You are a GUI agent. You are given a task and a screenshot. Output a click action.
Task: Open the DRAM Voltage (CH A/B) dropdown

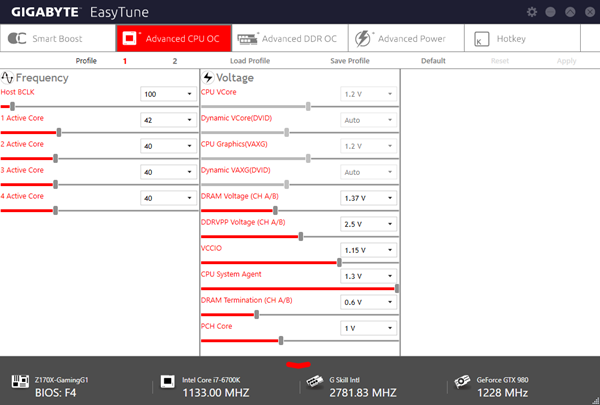tap(368, 198)
